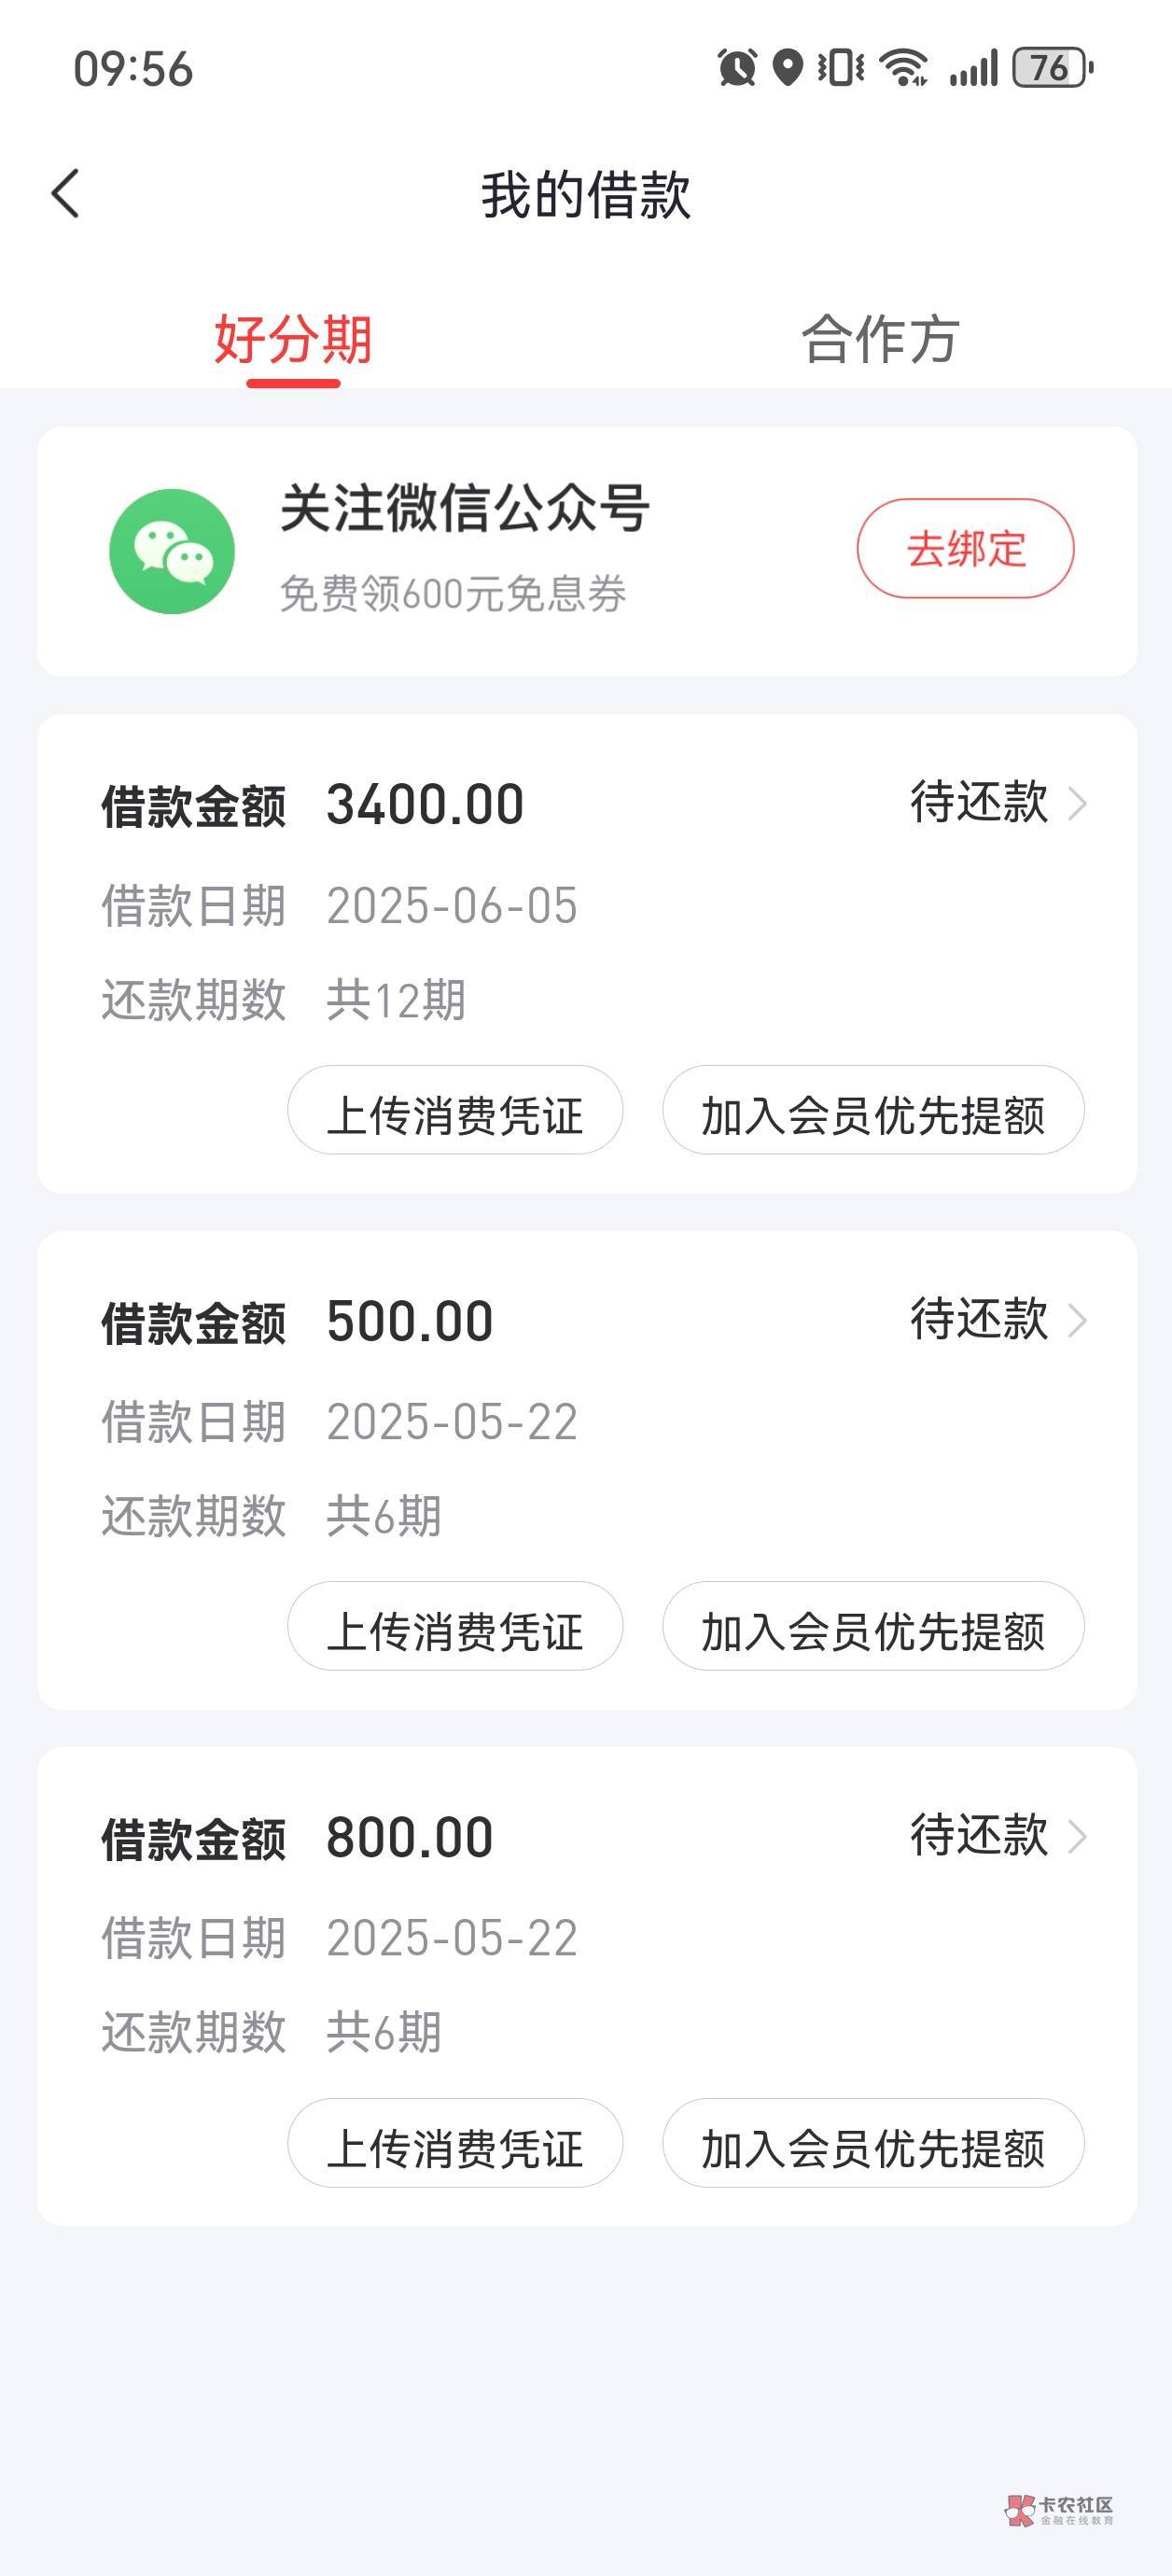
Task: Open the 3400.00 loan repayment chevron
Action: click(x=1077, y=803)
